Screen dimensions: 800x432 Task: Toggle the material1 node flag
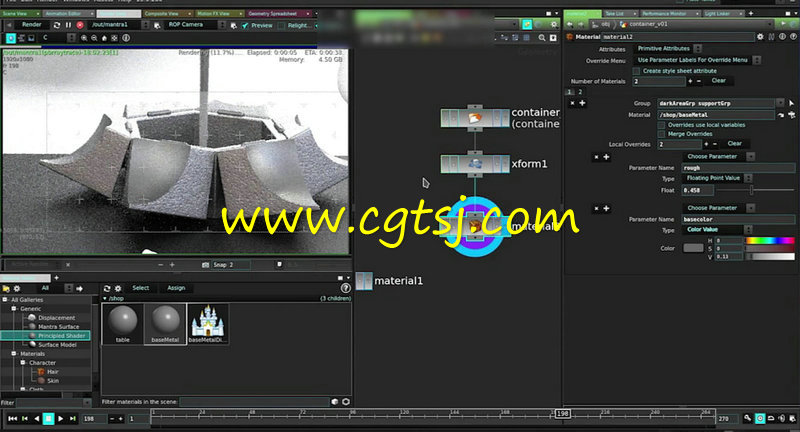[364, 281]
